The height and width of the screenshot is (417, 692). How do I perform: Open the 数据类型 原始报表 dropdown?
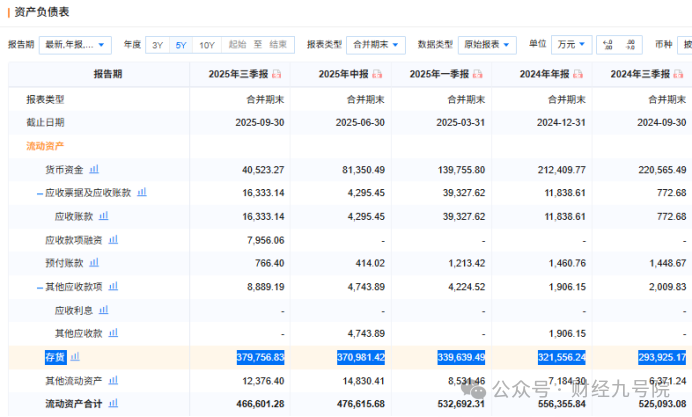(487, 45)
